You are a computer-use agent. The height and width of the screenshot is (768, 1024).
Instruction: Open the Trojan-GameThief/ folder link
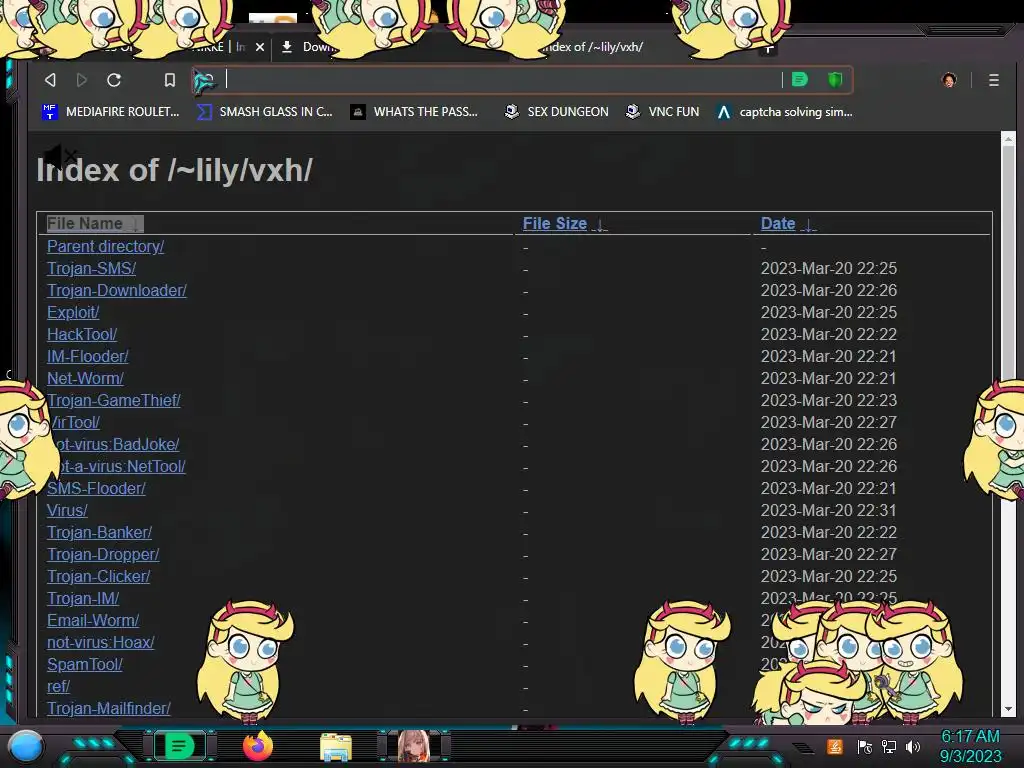click(x=114, y=400)
